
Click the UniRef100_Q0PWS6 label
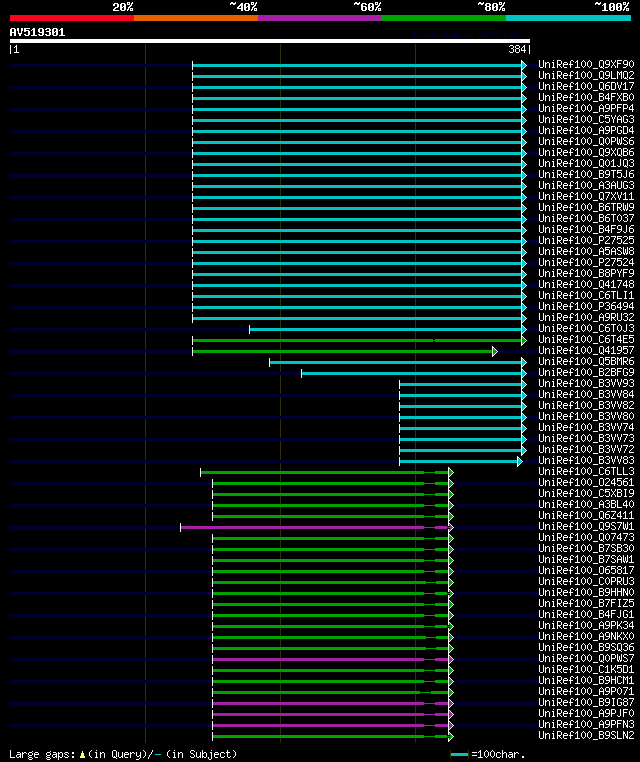coord(586,141)
